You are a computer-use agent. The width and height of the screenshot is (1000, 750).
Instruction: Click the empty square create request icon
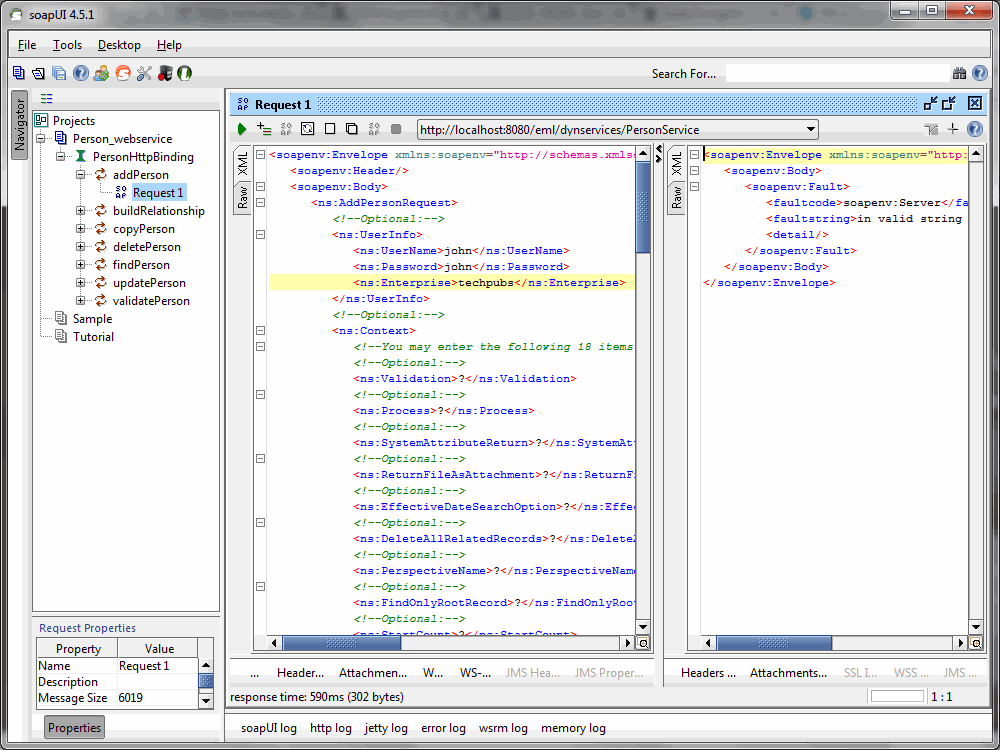330,129
